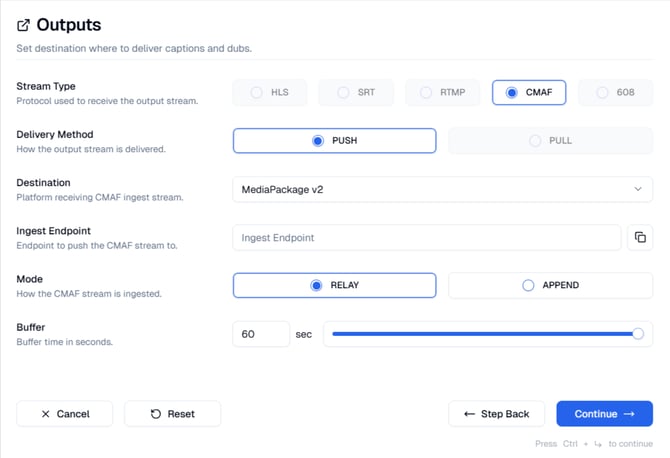
Task: Click the Buffer slider handle
Action: [x=638, y=334]
